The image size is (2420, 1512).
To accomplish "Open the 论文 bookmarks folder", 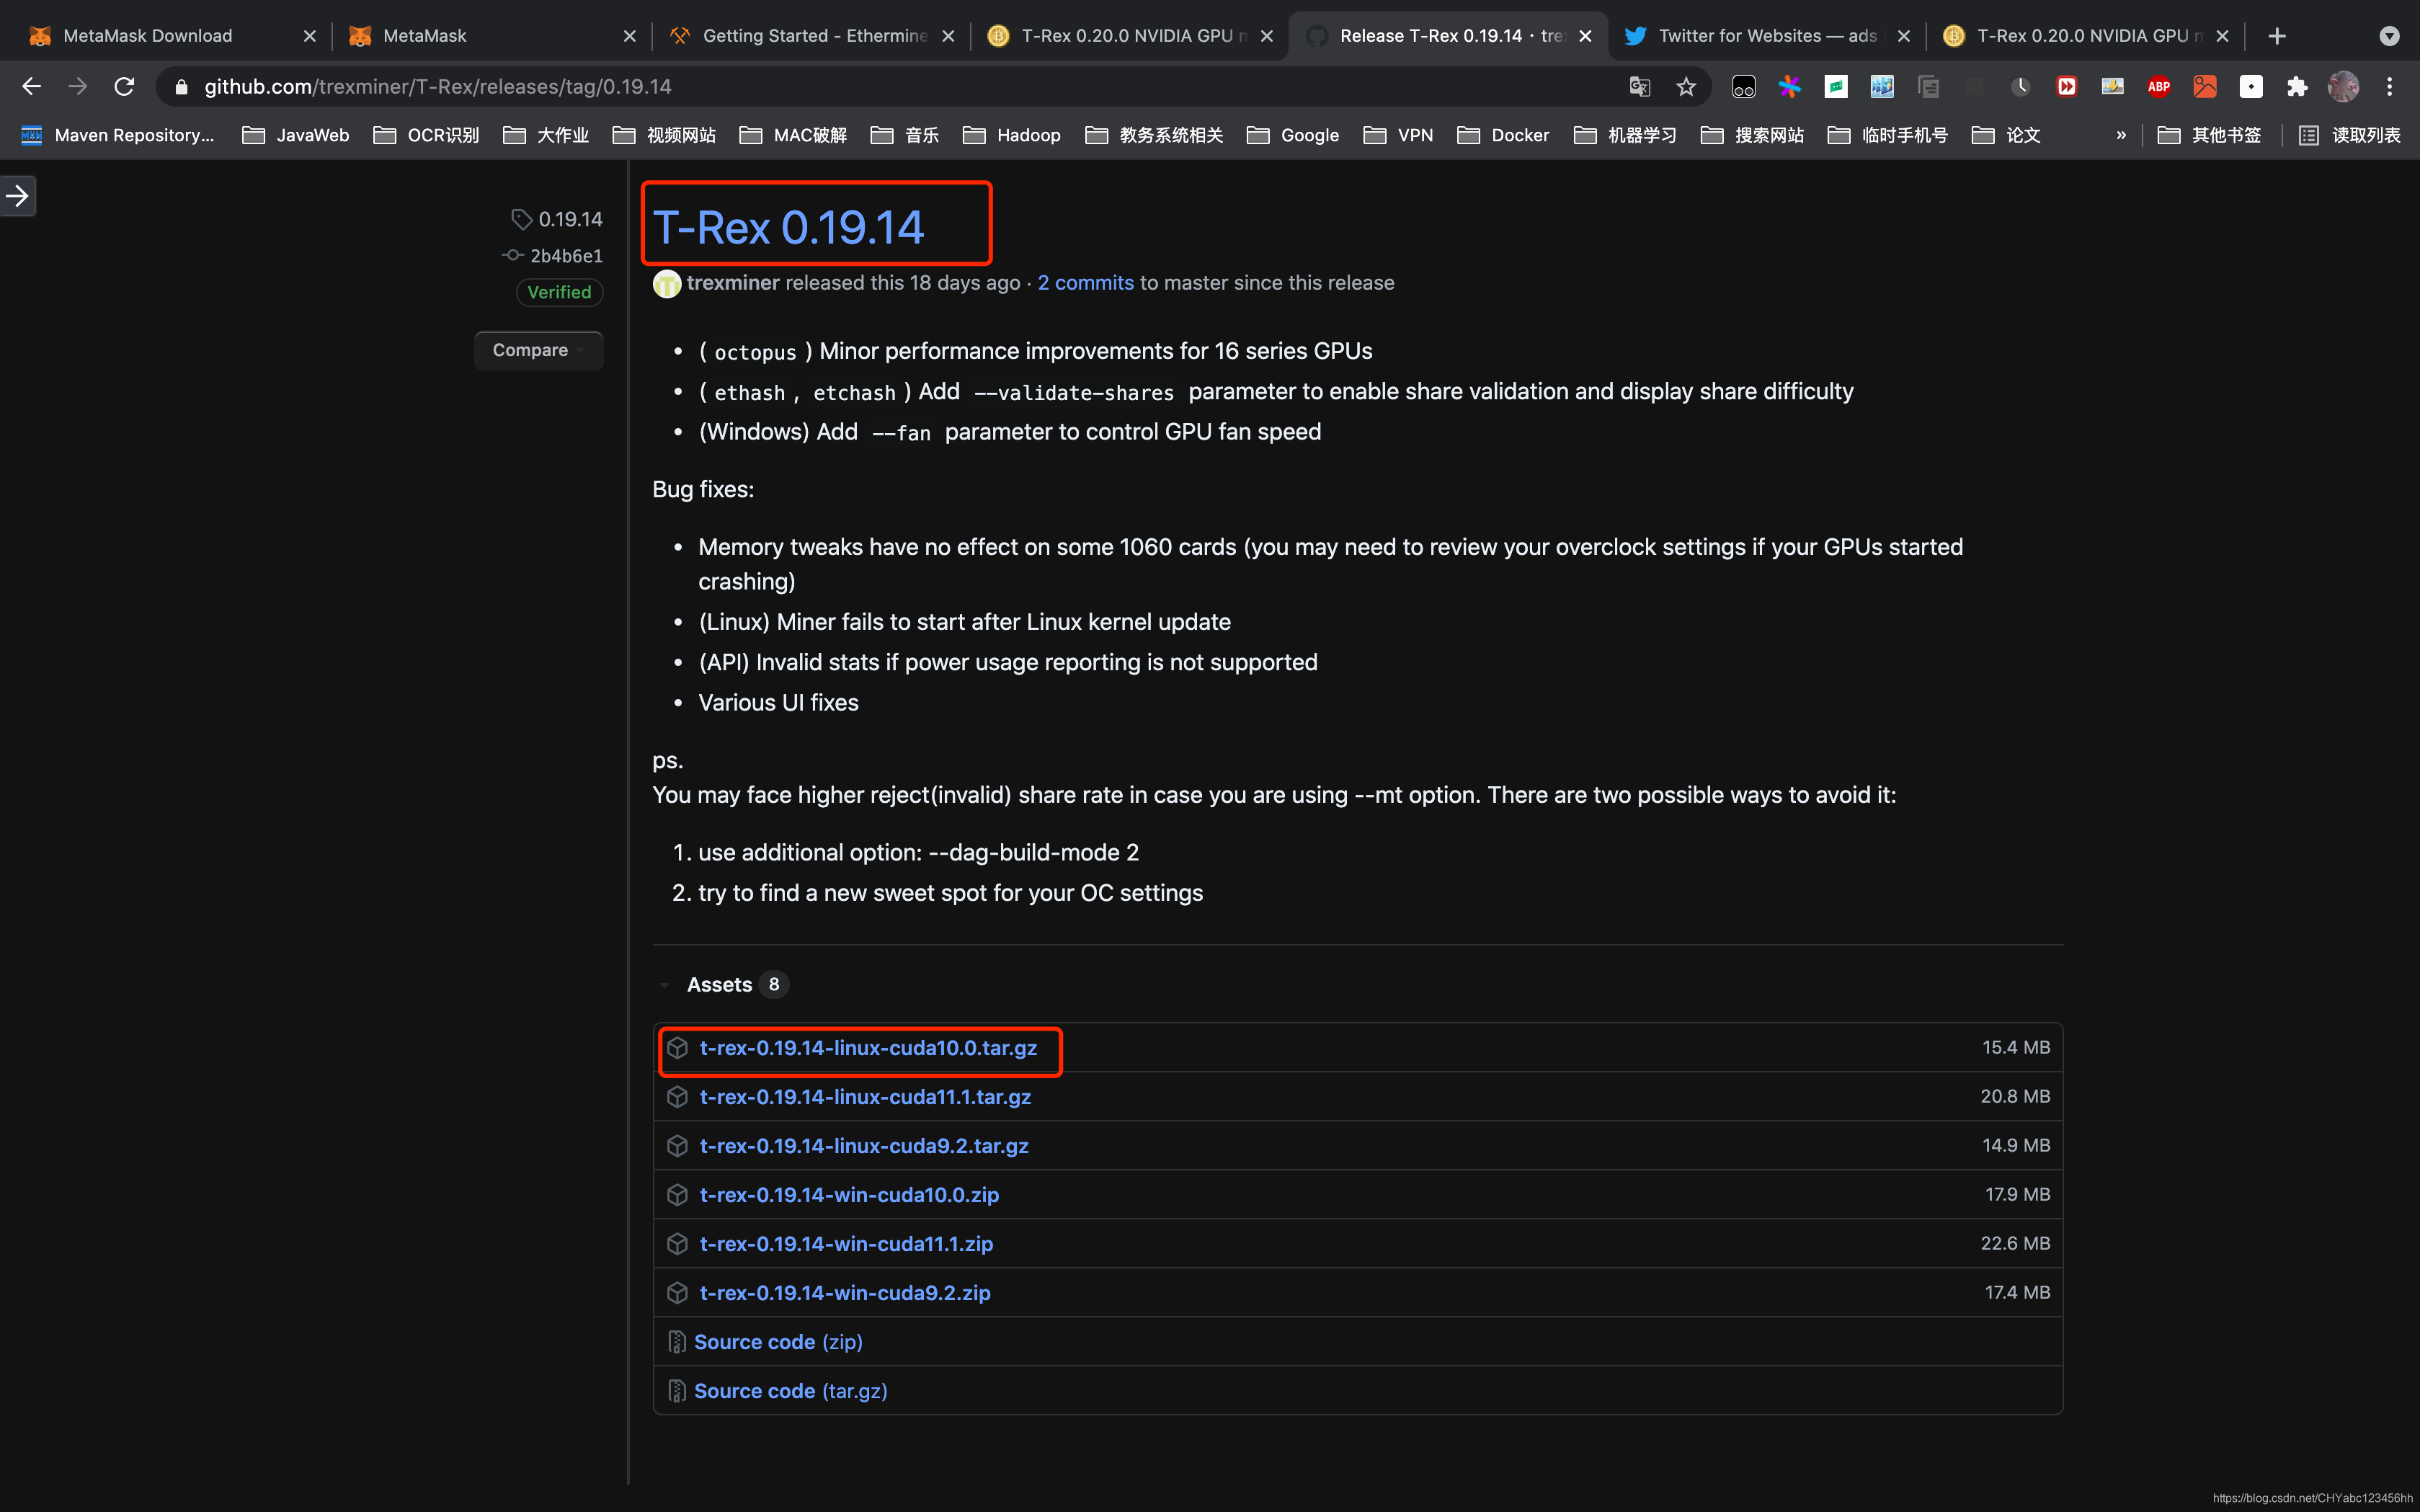I will point(2006,135).
